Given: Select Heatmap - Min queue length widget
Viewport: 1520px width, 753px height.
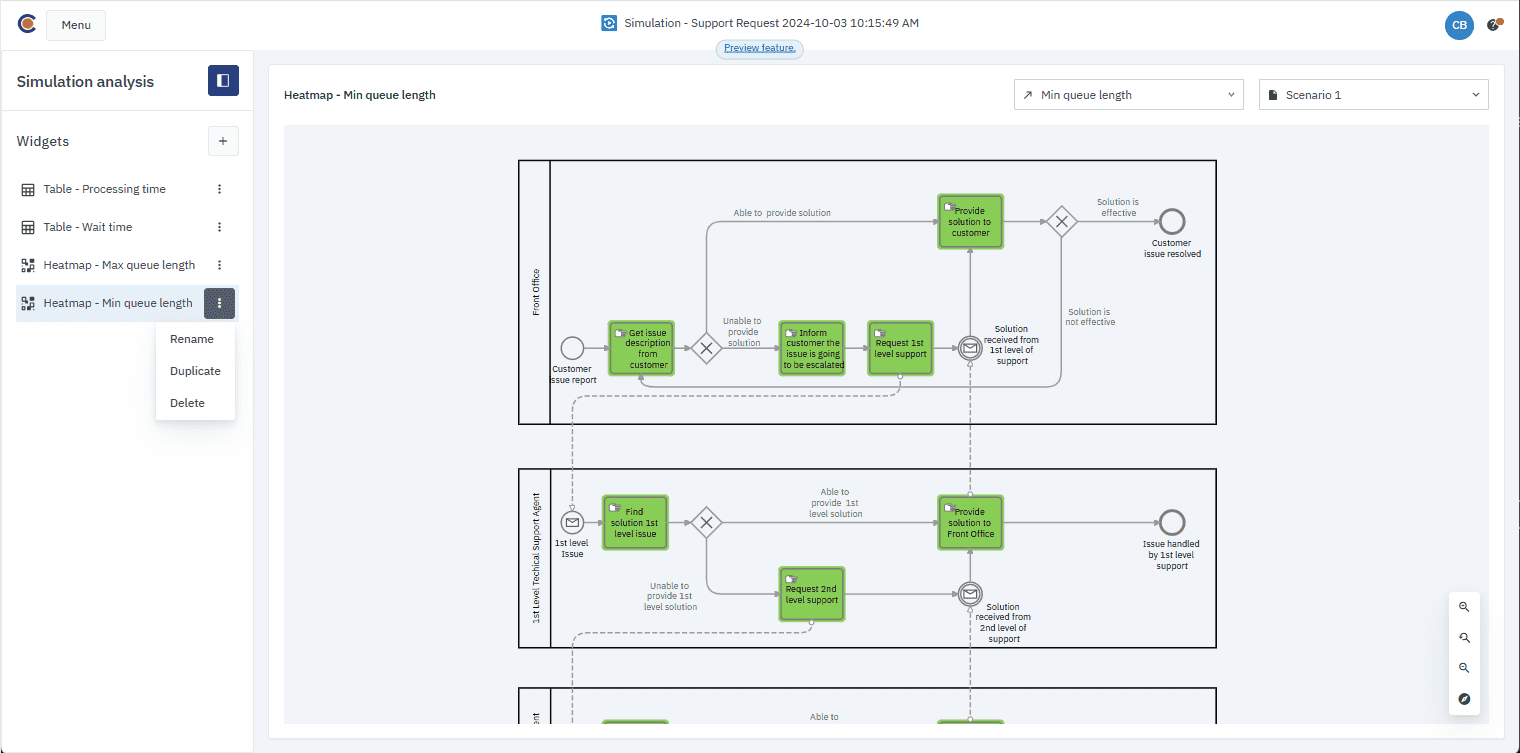Looking at the screenshot, I should [118, 303].
